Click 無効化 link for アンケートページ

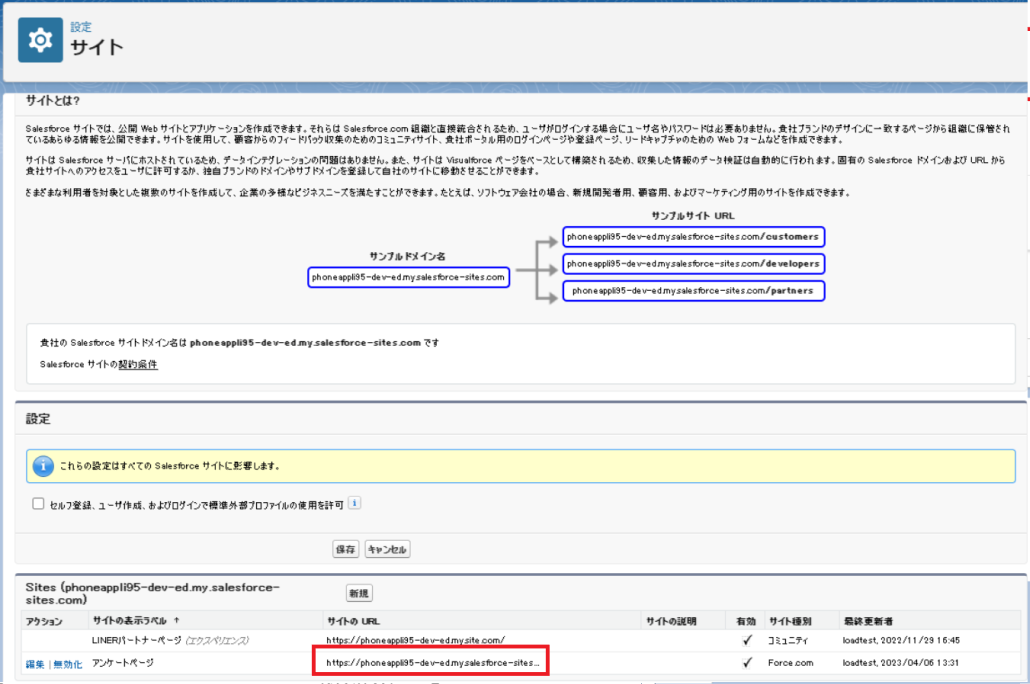[68, 664]
